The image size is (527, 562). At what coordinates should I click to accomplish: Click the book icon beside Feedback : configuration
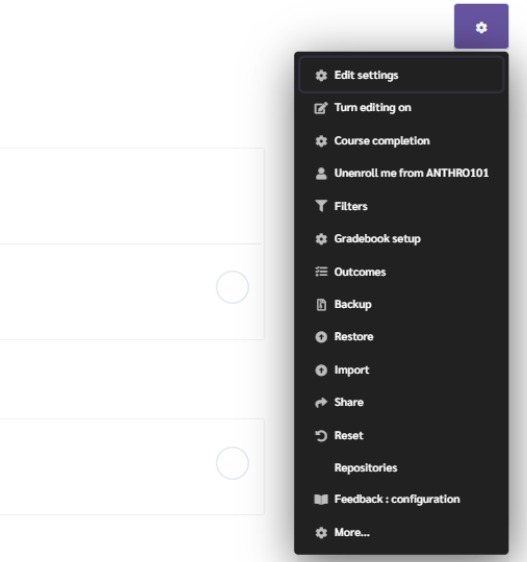point(321,499)
